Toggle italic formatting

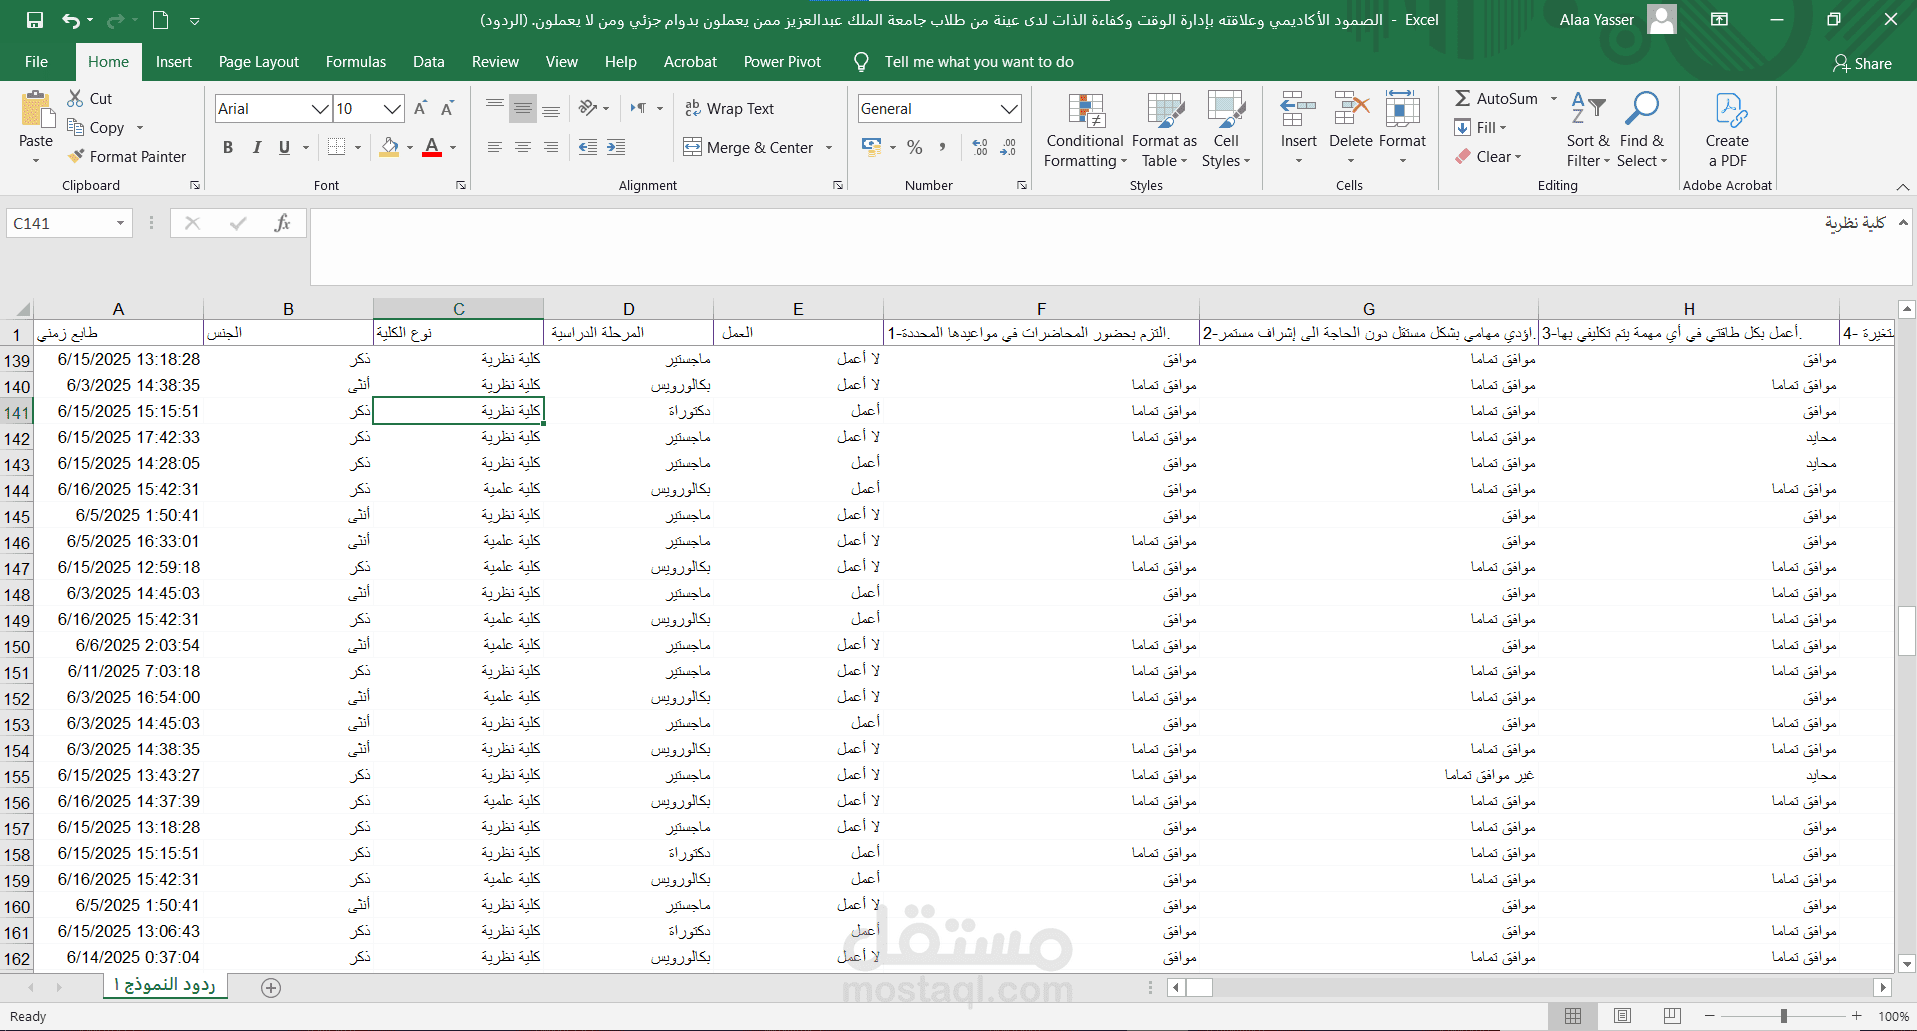coord(256,147)
